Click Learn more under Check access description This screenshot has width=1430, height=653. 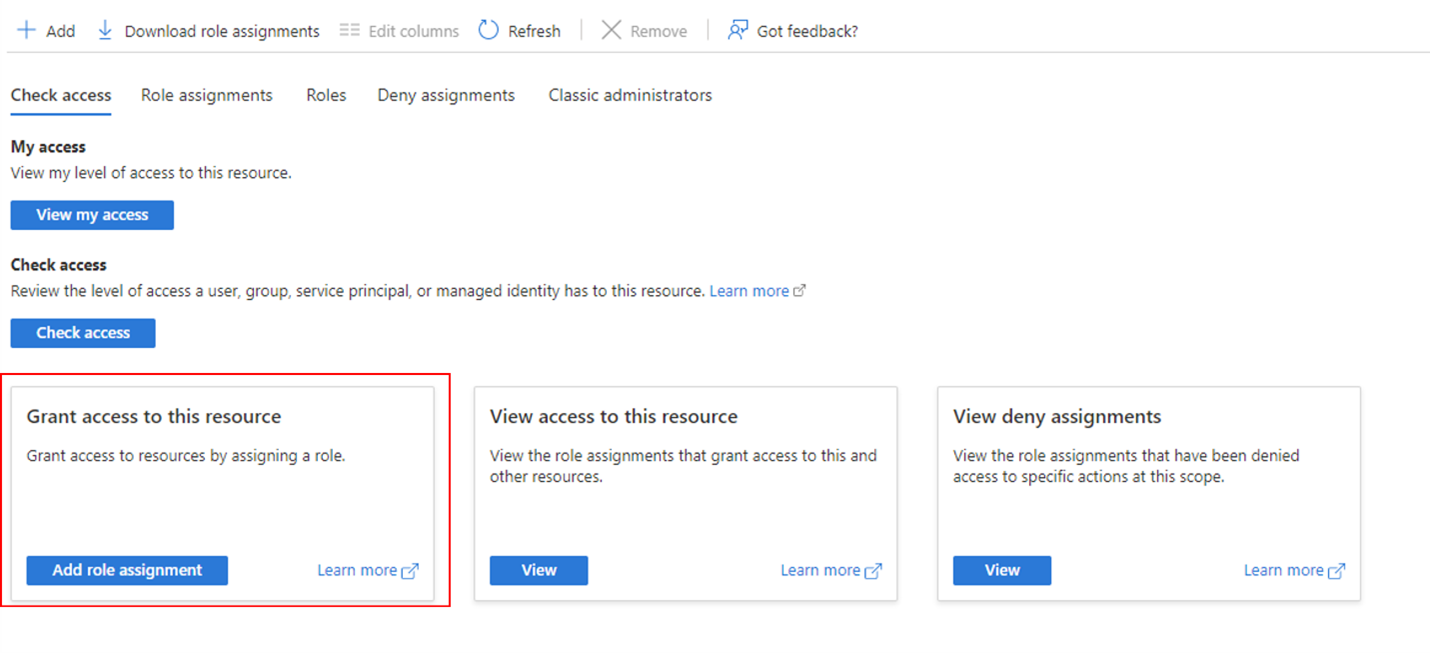pos(748,290)
